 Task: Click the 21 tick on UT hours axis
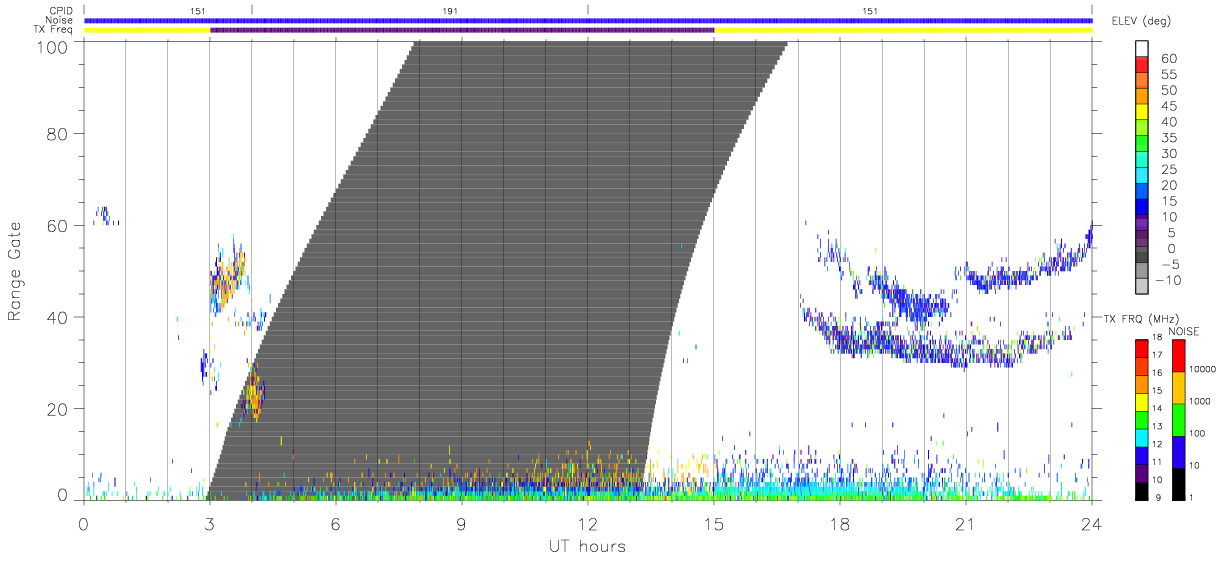966,523
